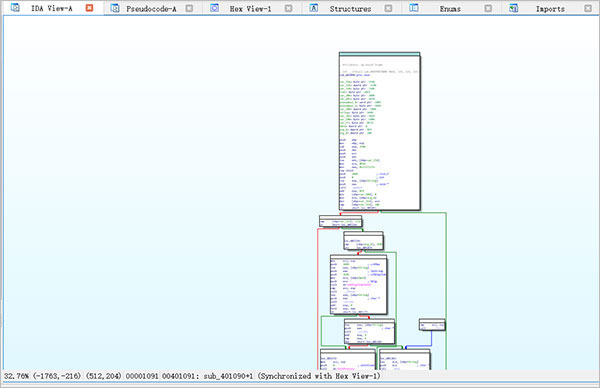Click the IDA View-A tab icon
The image size is (600, 388).
(x=15, y=8)
